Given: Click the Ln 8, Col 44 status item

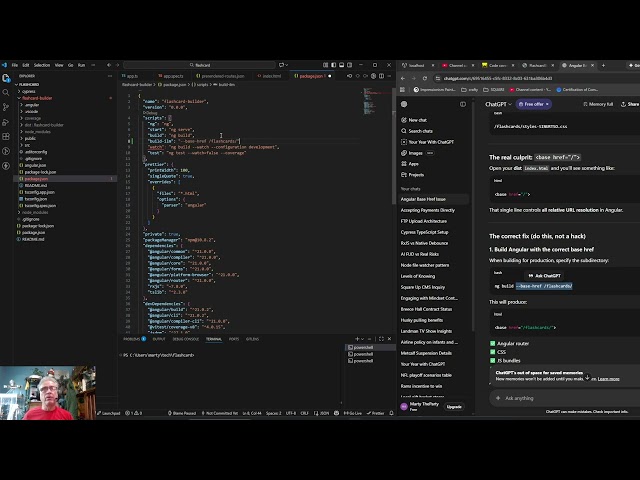Looking at the screenshot, I should coord(252,413).
